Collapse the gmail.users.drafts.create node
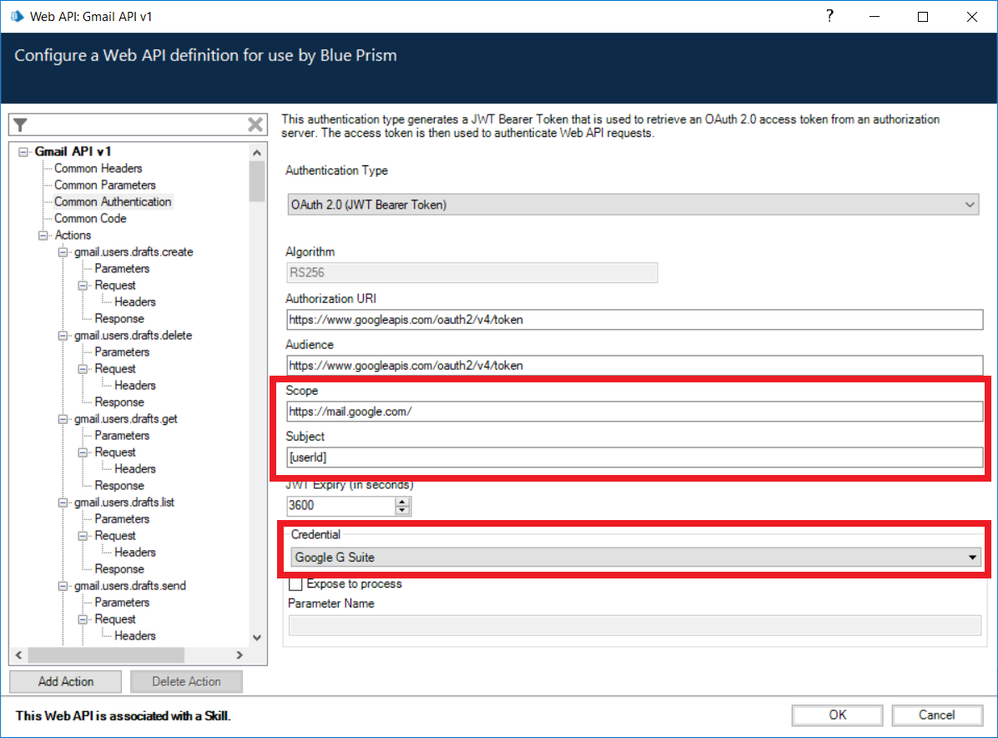Screen dimensions: 998x738 63,252
